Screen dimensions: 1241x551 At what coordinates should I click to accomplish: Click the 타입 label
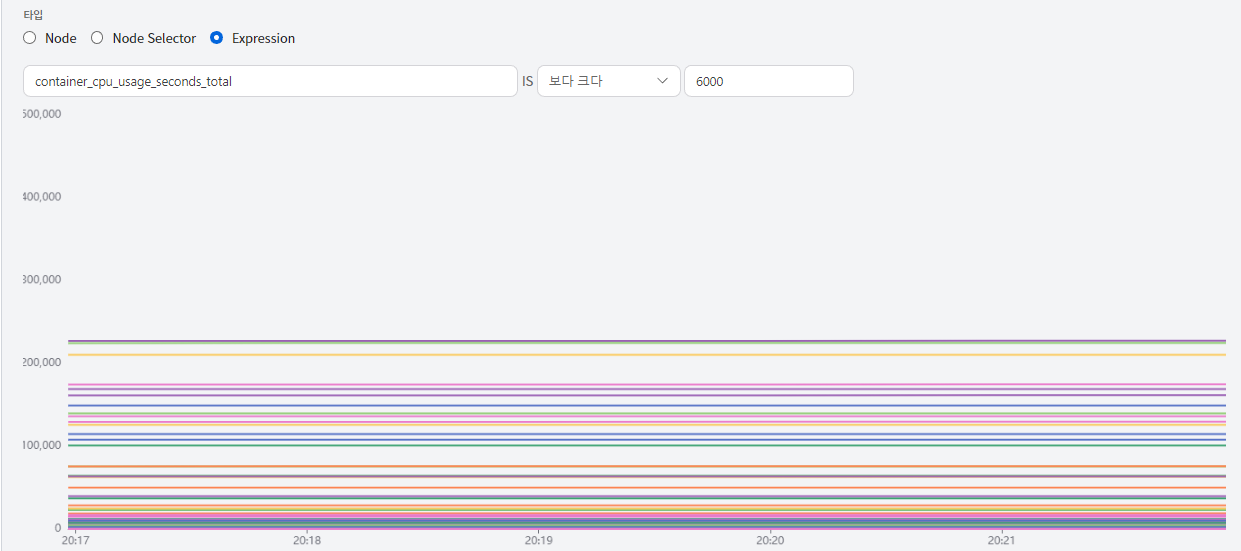click(34, 15)
